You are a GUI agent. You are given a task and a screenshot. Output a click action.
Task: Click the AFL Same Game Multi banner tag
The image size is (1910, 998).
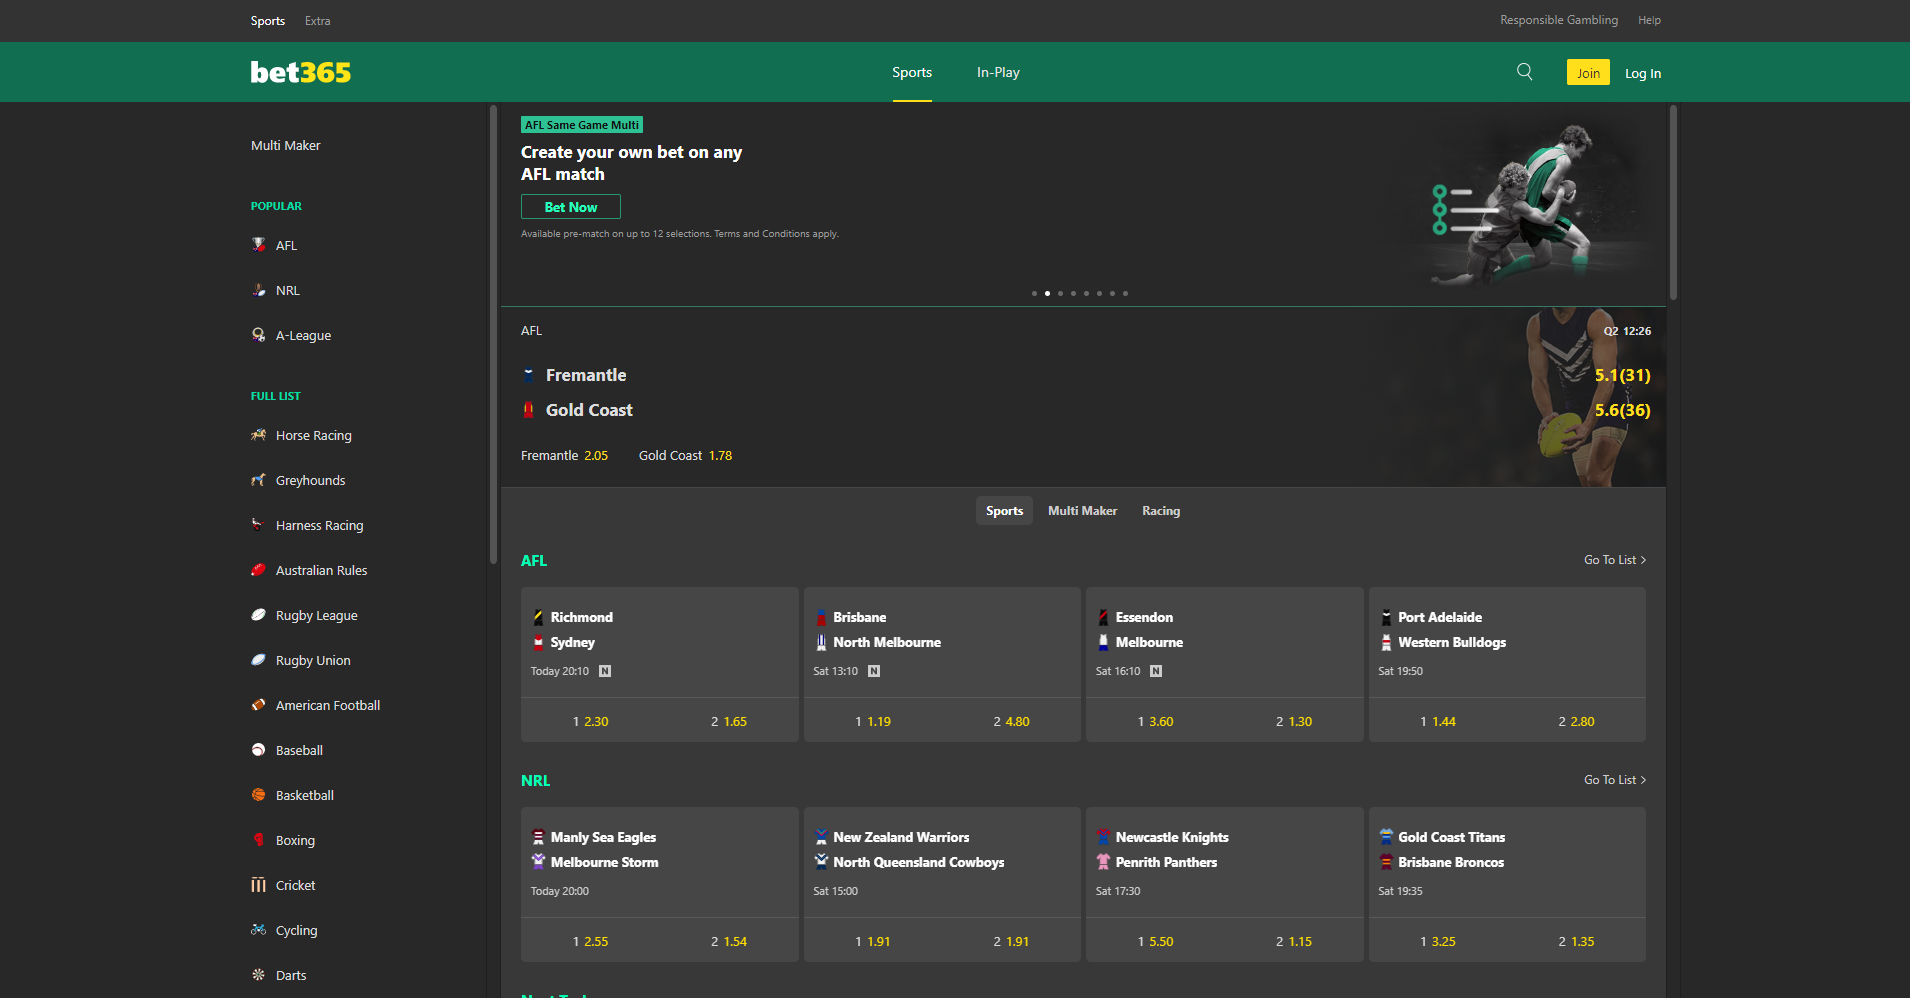tap(582, 125)
